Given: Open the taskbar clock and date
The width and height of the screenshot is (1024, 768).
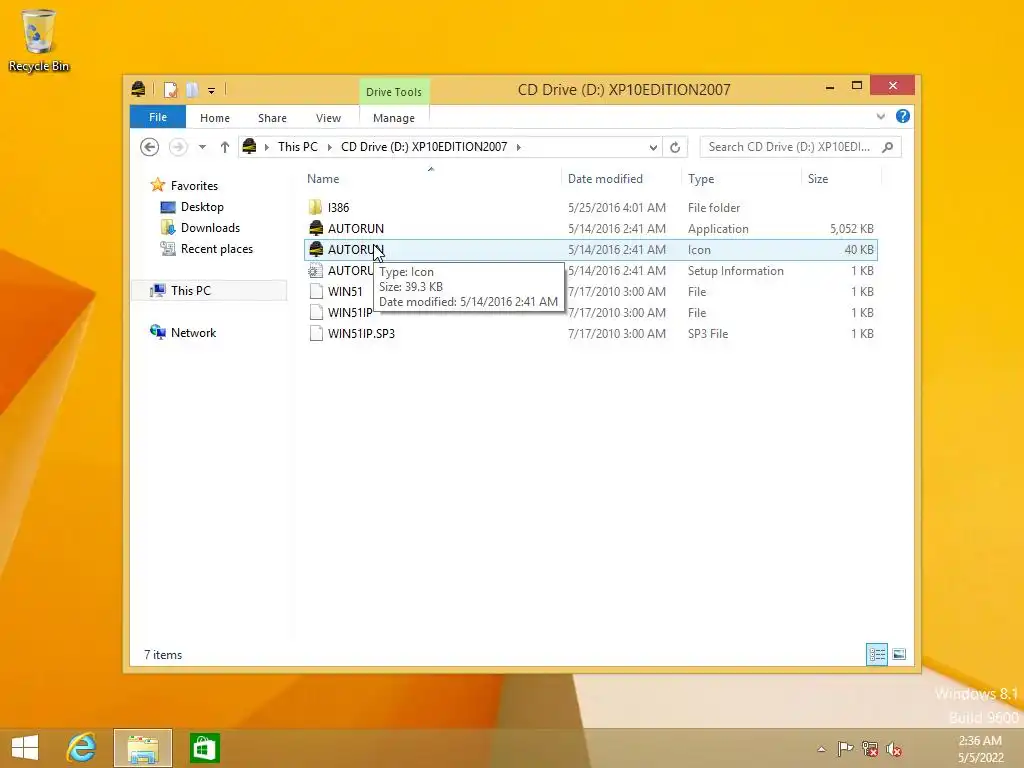Looking at the screenshot, I should [980, 749].
